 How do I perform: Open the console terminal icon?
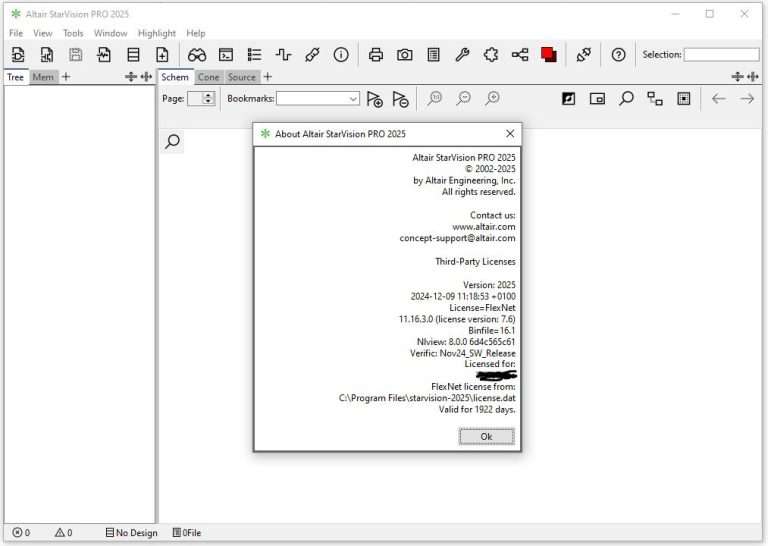[226, 55]
